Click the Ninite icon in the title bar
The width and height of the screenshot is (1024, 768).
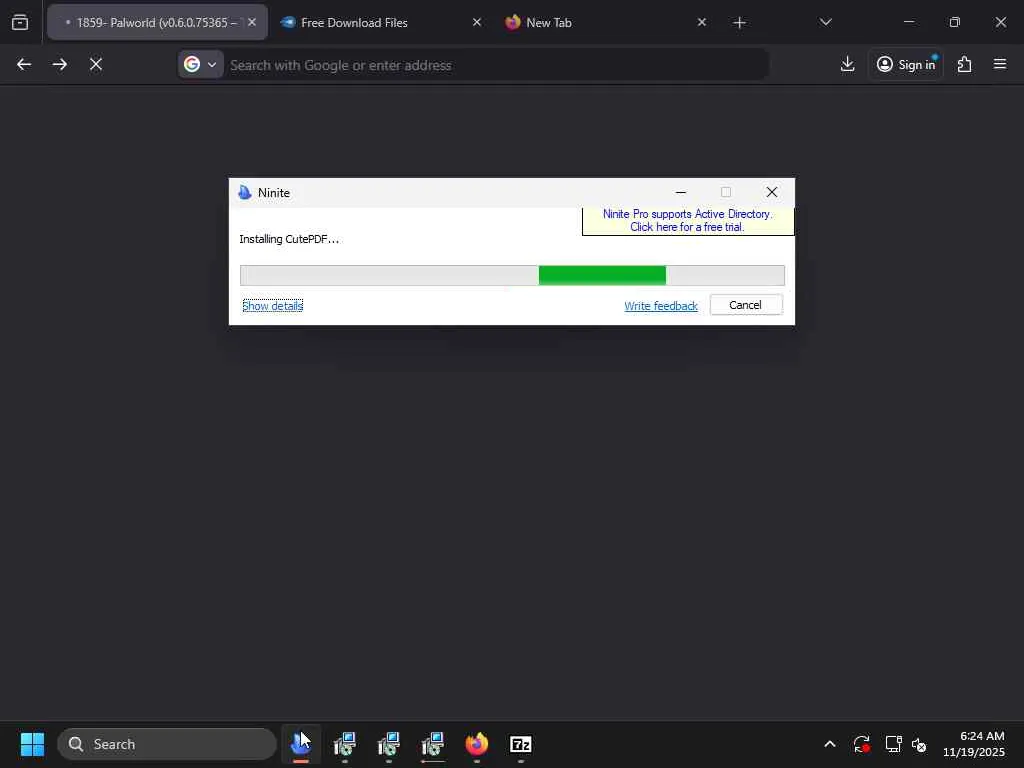(x=245, y=193)
